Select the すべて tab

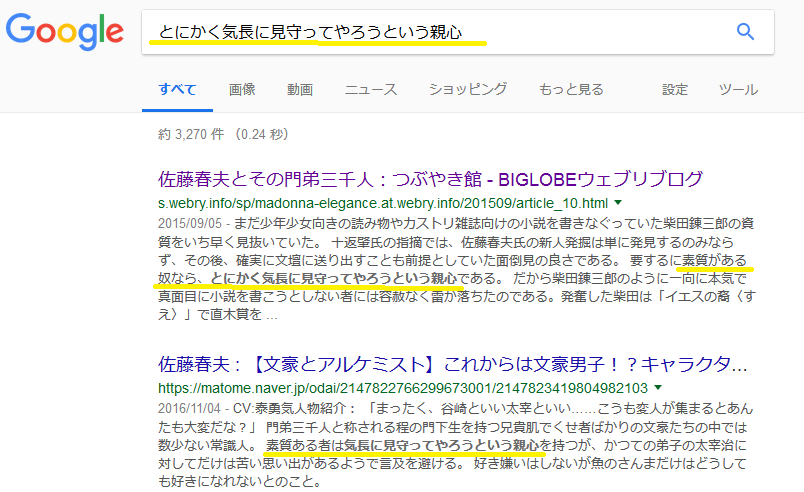point(177,90)
